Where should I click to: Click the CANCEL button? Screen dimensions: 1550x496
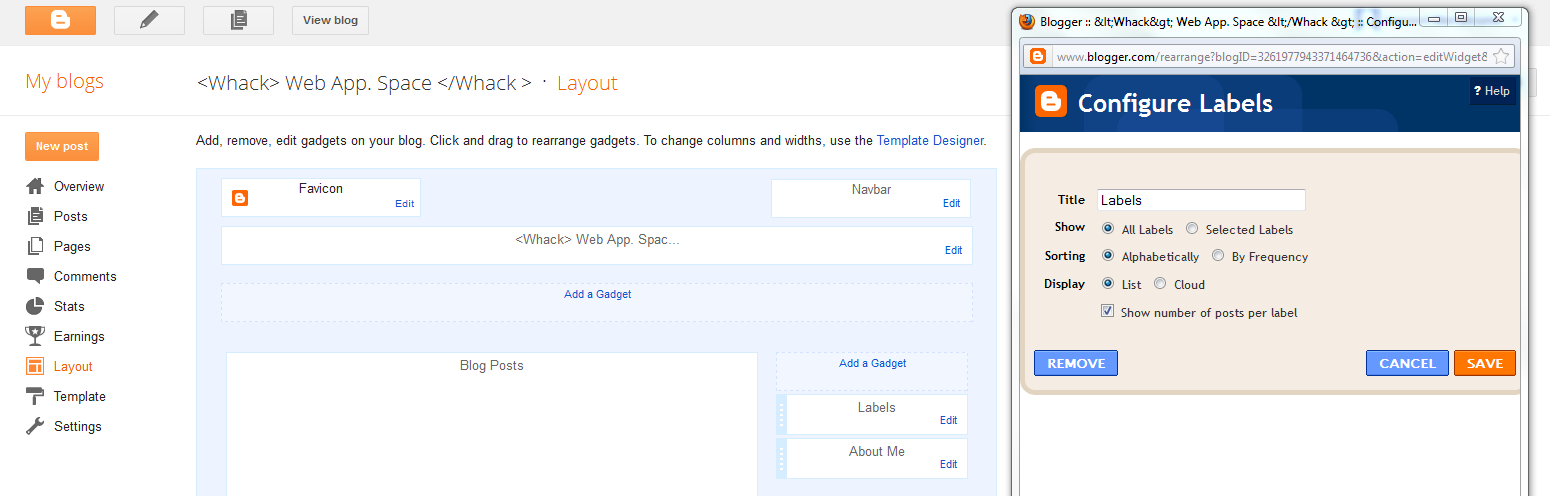pos(1407,363)
